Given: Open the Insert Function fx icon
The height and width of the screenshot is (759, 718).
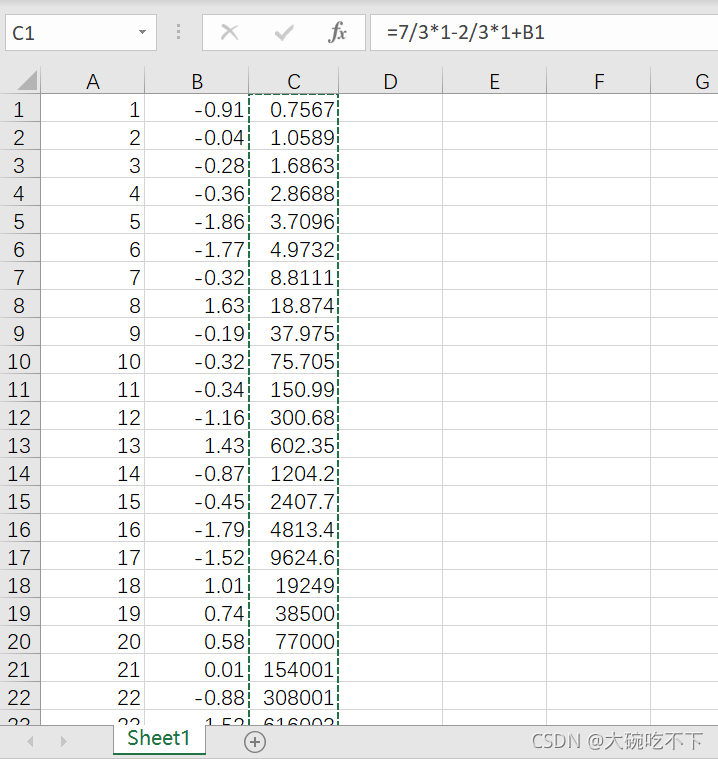Looking at the screenshot, I should (337, 33).
